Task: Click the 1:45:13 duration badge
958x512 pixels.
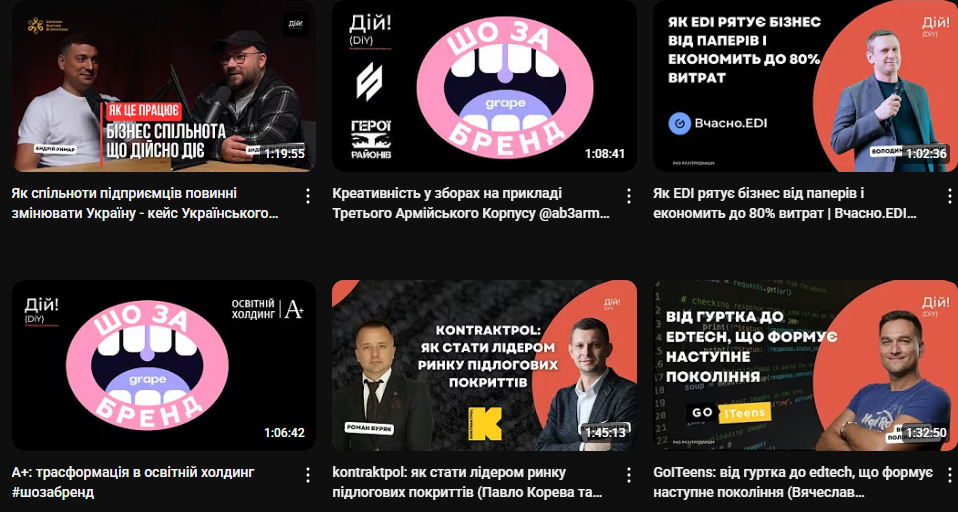Action: click(x=605, y=433)
